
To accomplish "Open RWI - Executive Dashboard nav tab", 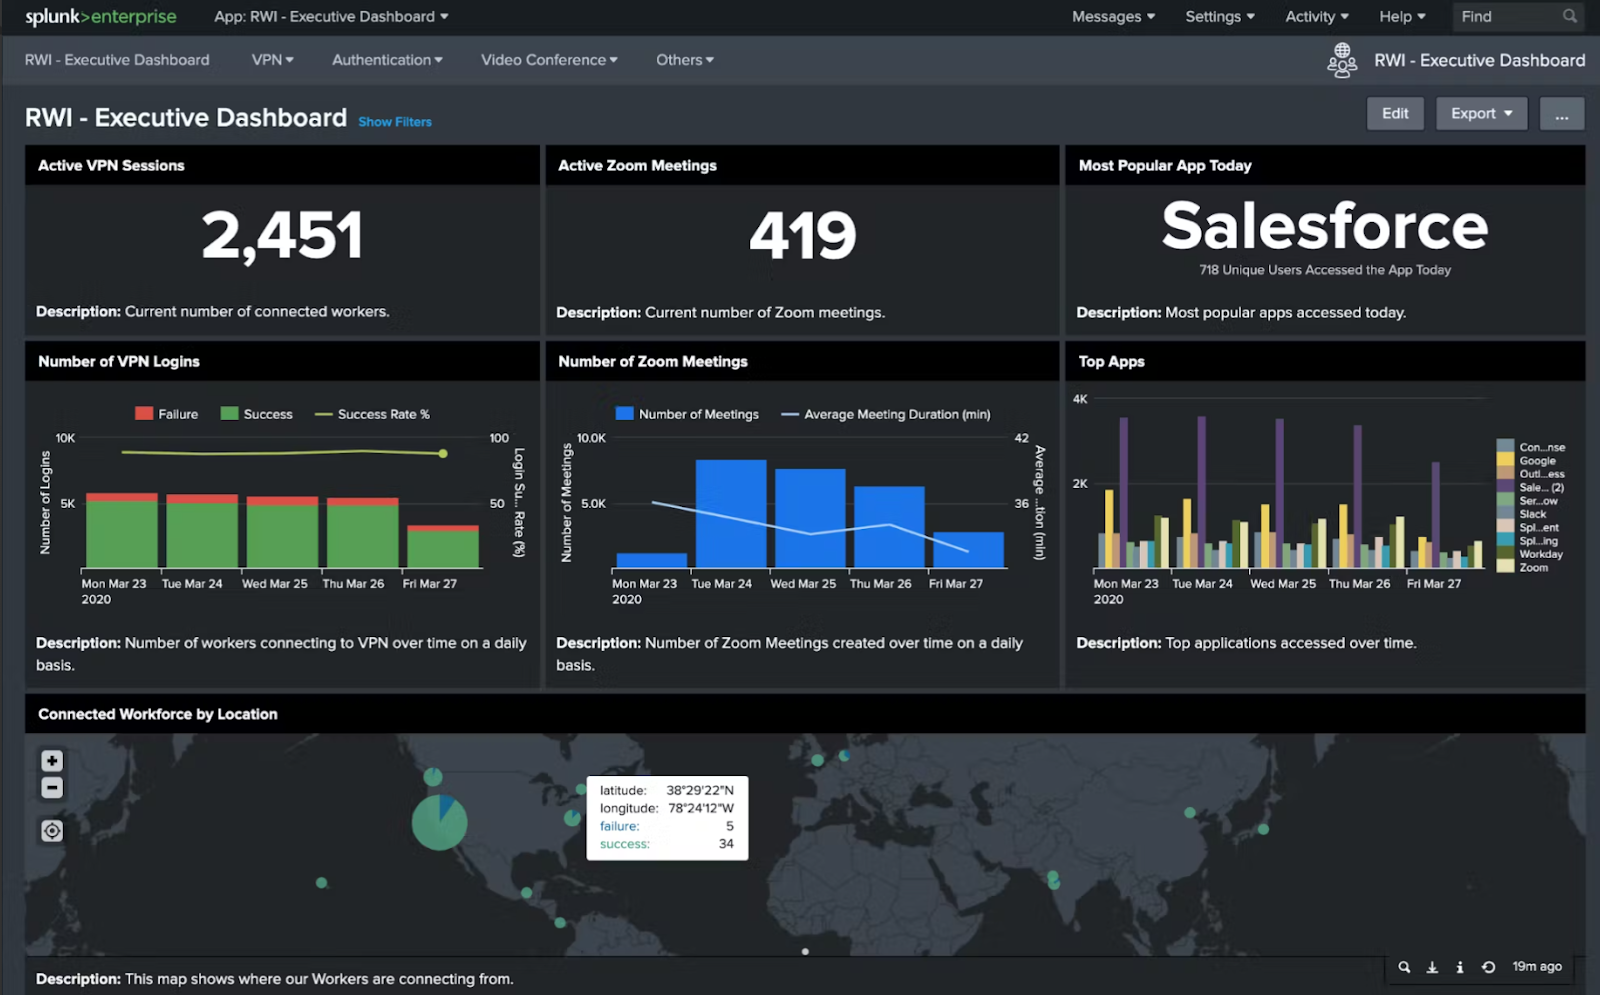I will [117, 60].
